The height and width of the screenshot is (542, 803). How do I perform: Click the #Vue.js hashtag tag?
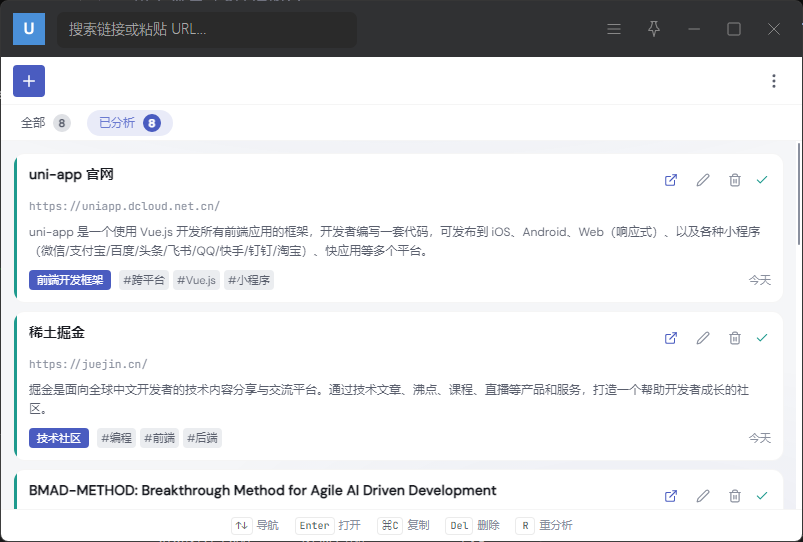coord(196,280)
